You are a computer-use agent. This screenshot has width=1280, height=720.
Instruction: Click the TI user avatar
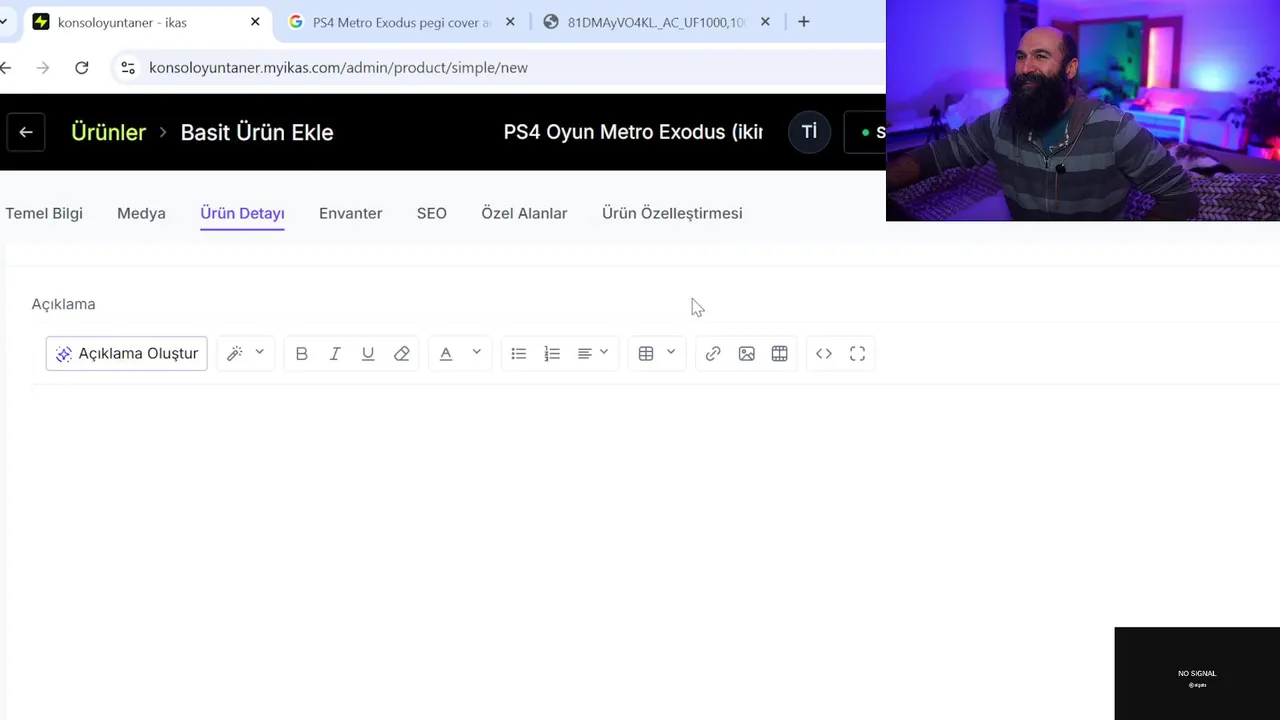(809, 132)
